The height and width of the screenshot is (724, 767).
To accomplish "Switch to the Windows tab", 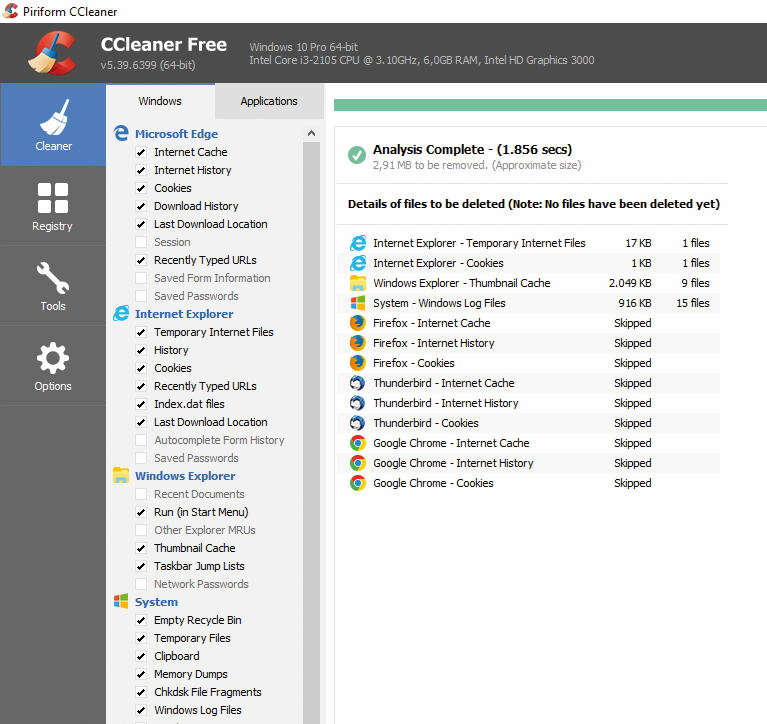I will coord(160,101).
